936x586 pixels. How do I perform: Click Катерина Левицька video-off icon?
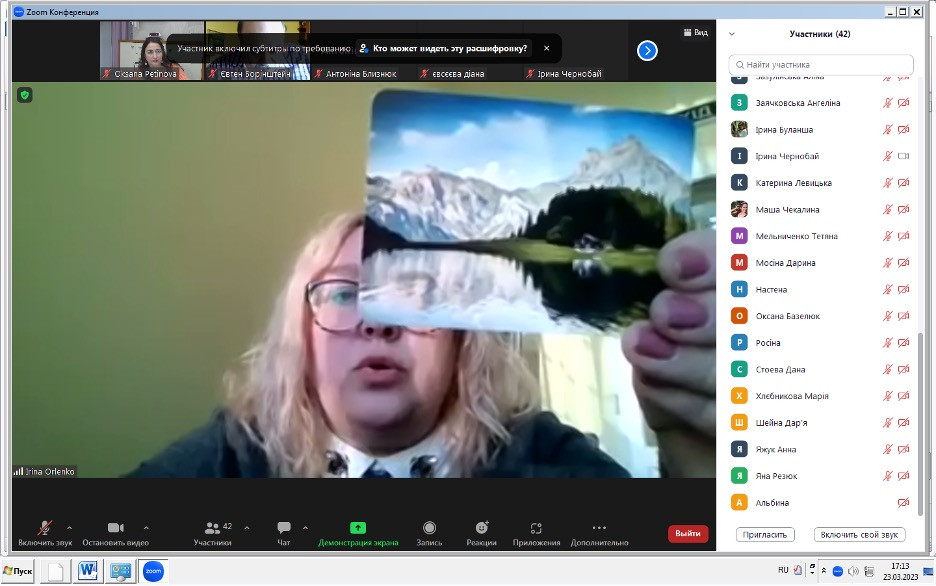click(x=904, y=183)
